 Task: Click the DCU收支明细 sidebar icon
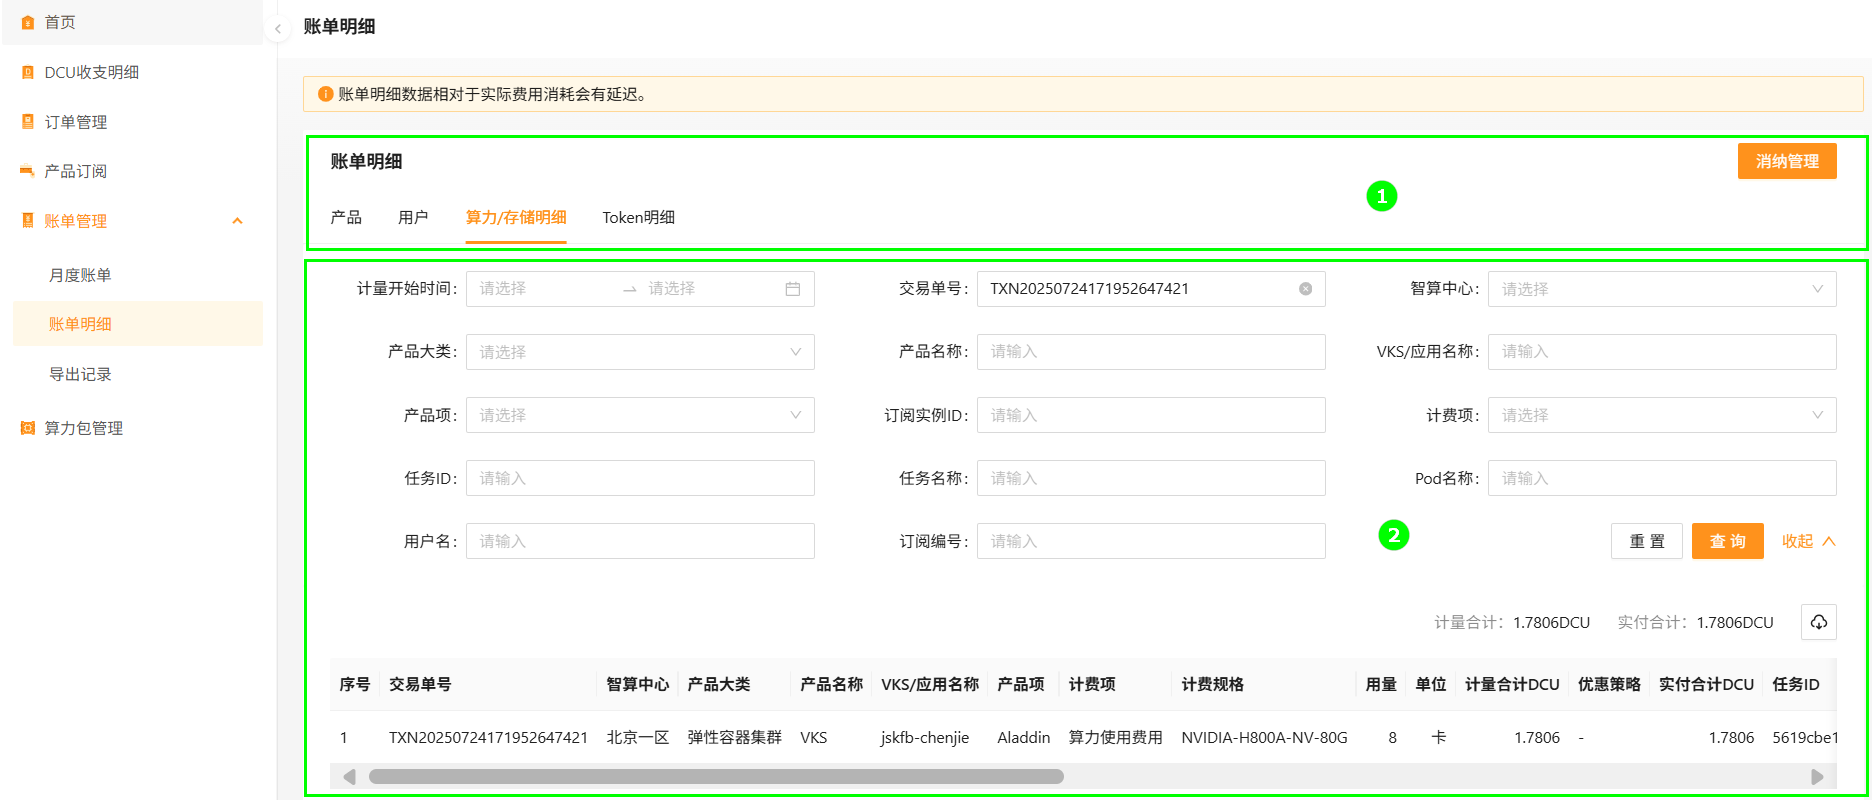28,72
